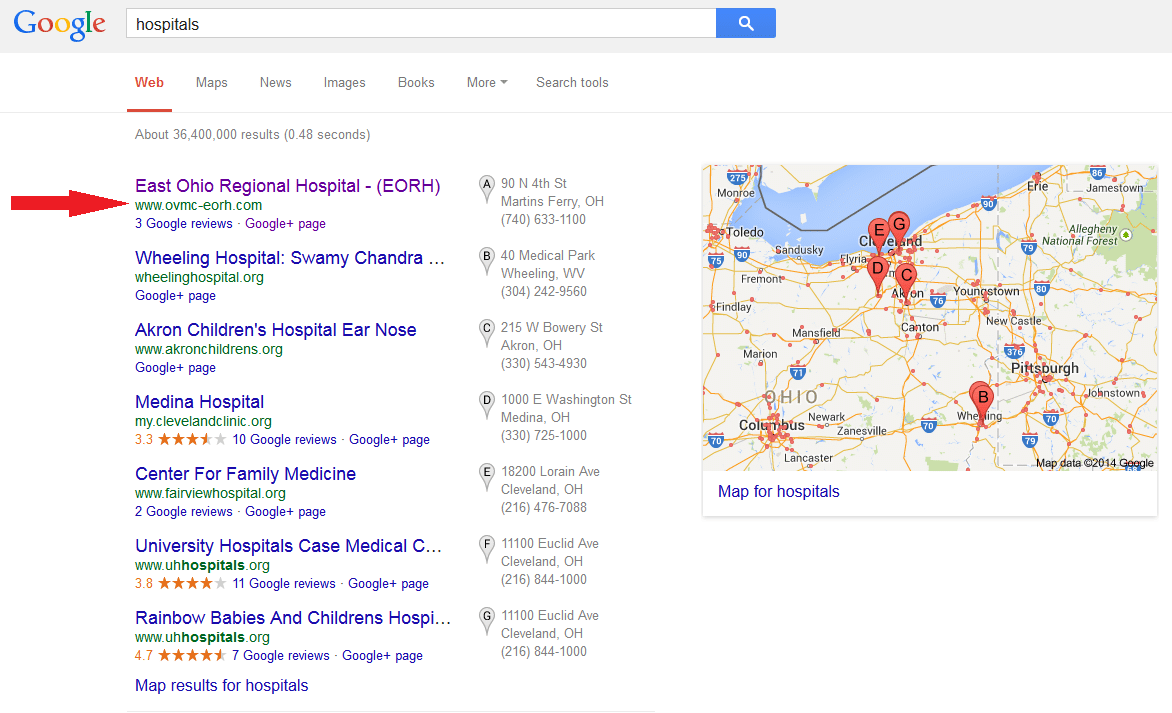Open 2 Google reviews for Center For Family Medicine
1172x713 pixels.
(184, 511)
